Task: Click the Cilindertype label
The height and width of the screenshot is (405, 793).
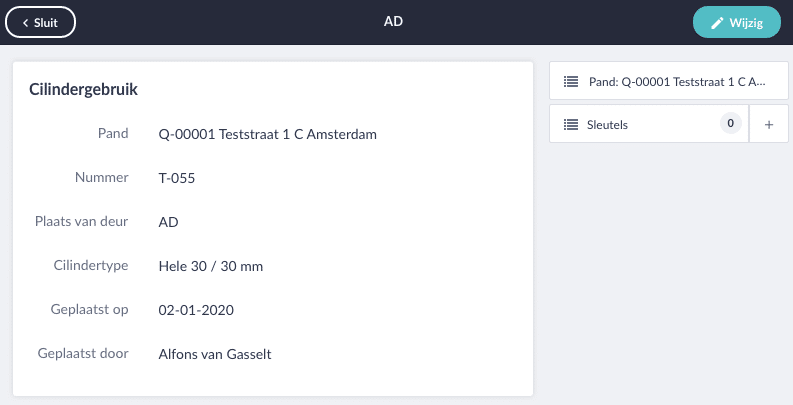Action: [x=91, y=265]
